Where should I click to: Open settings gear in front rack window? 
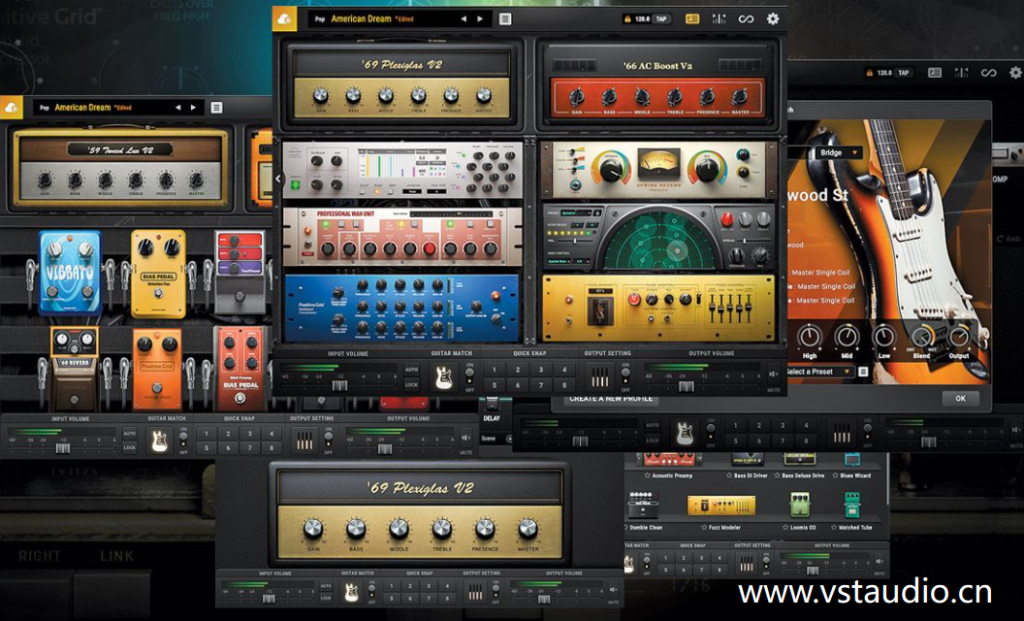(x=773, y=19)
